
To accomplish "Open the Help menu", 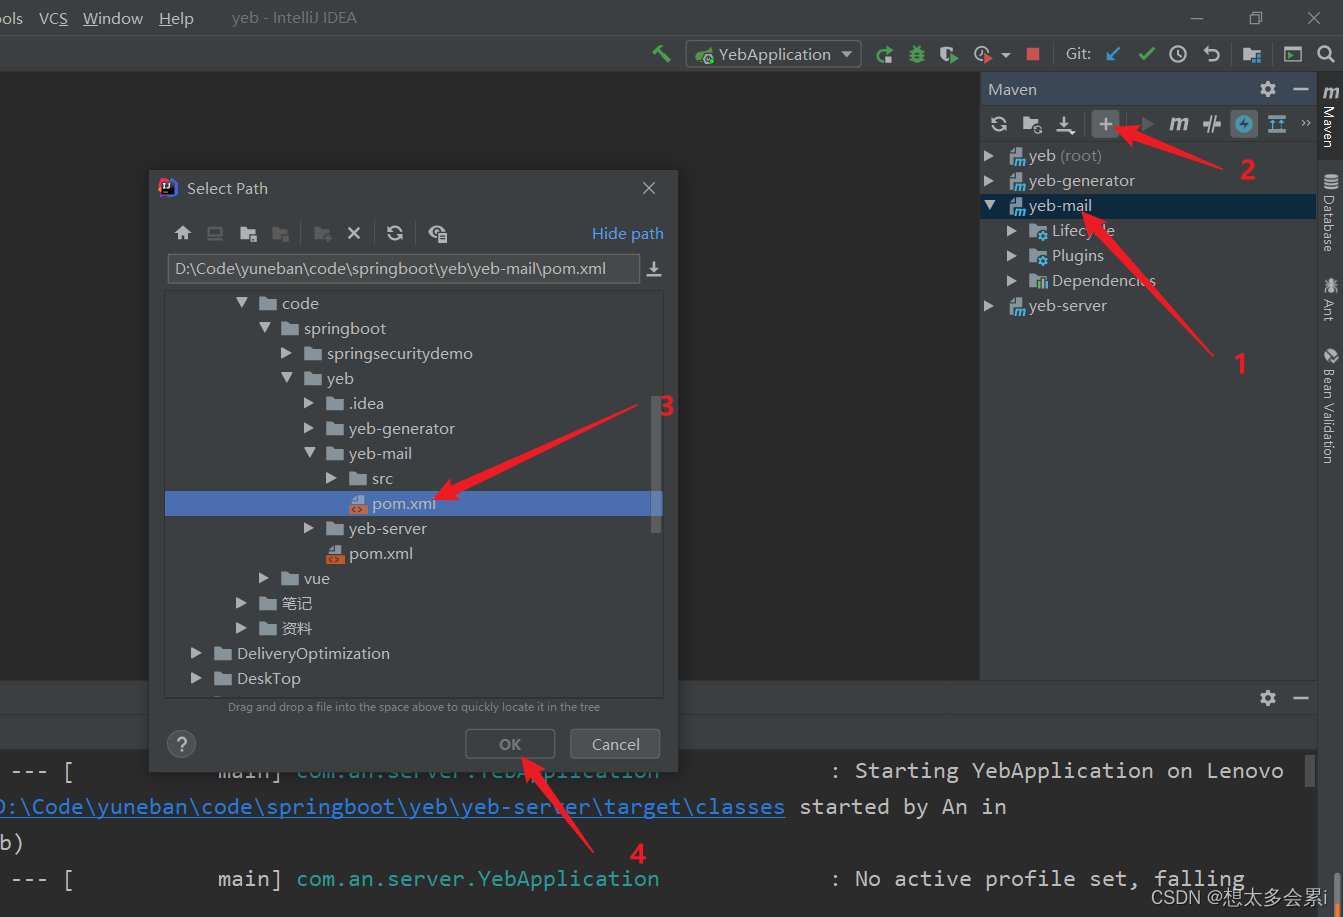I will [176, 18].
